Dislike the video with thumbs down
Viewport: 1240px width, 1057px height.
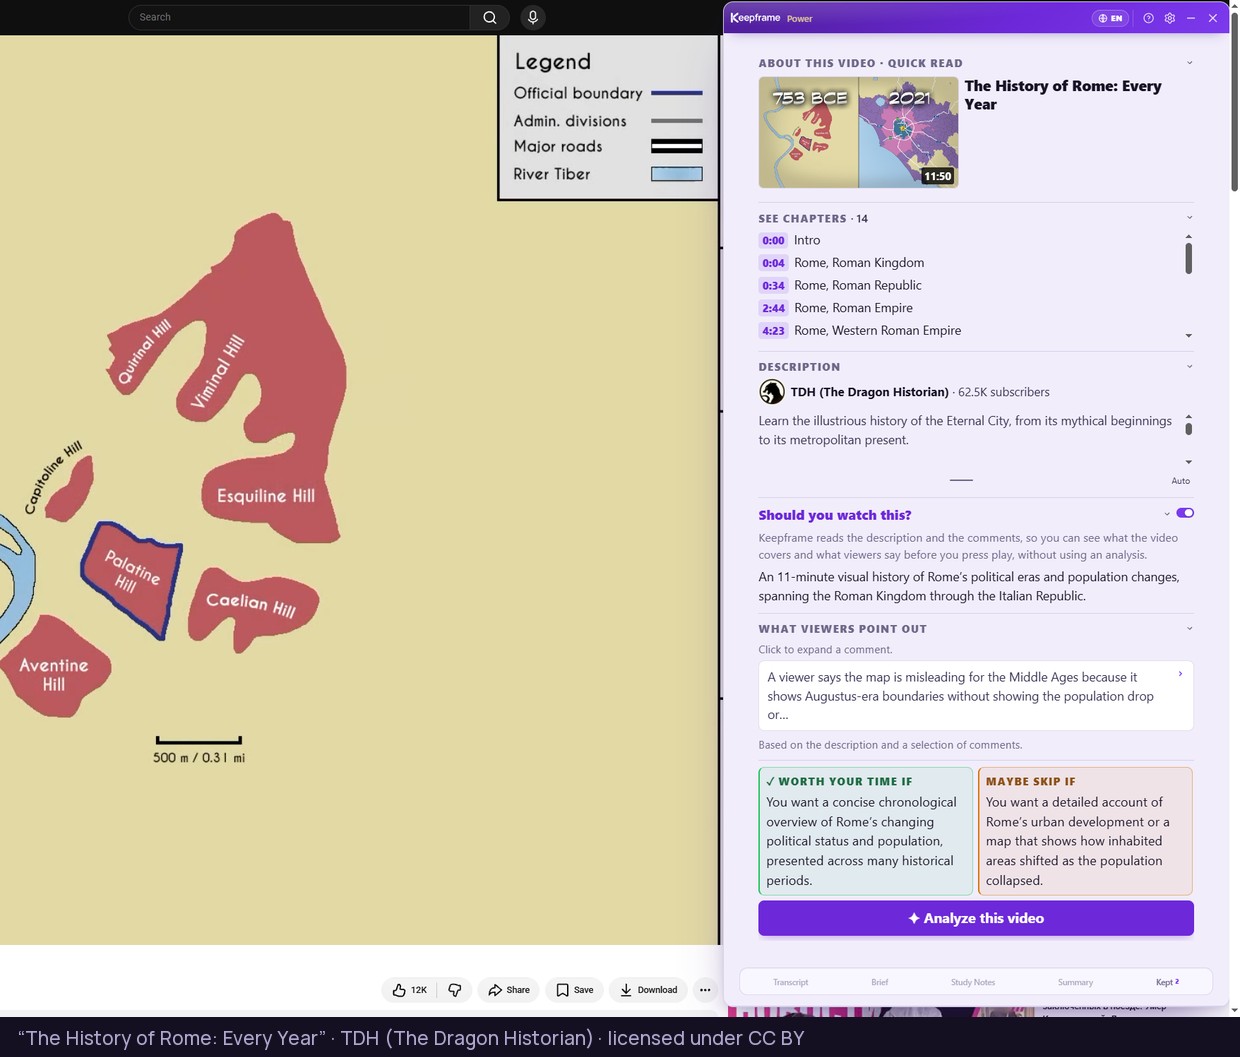(455, 990)
